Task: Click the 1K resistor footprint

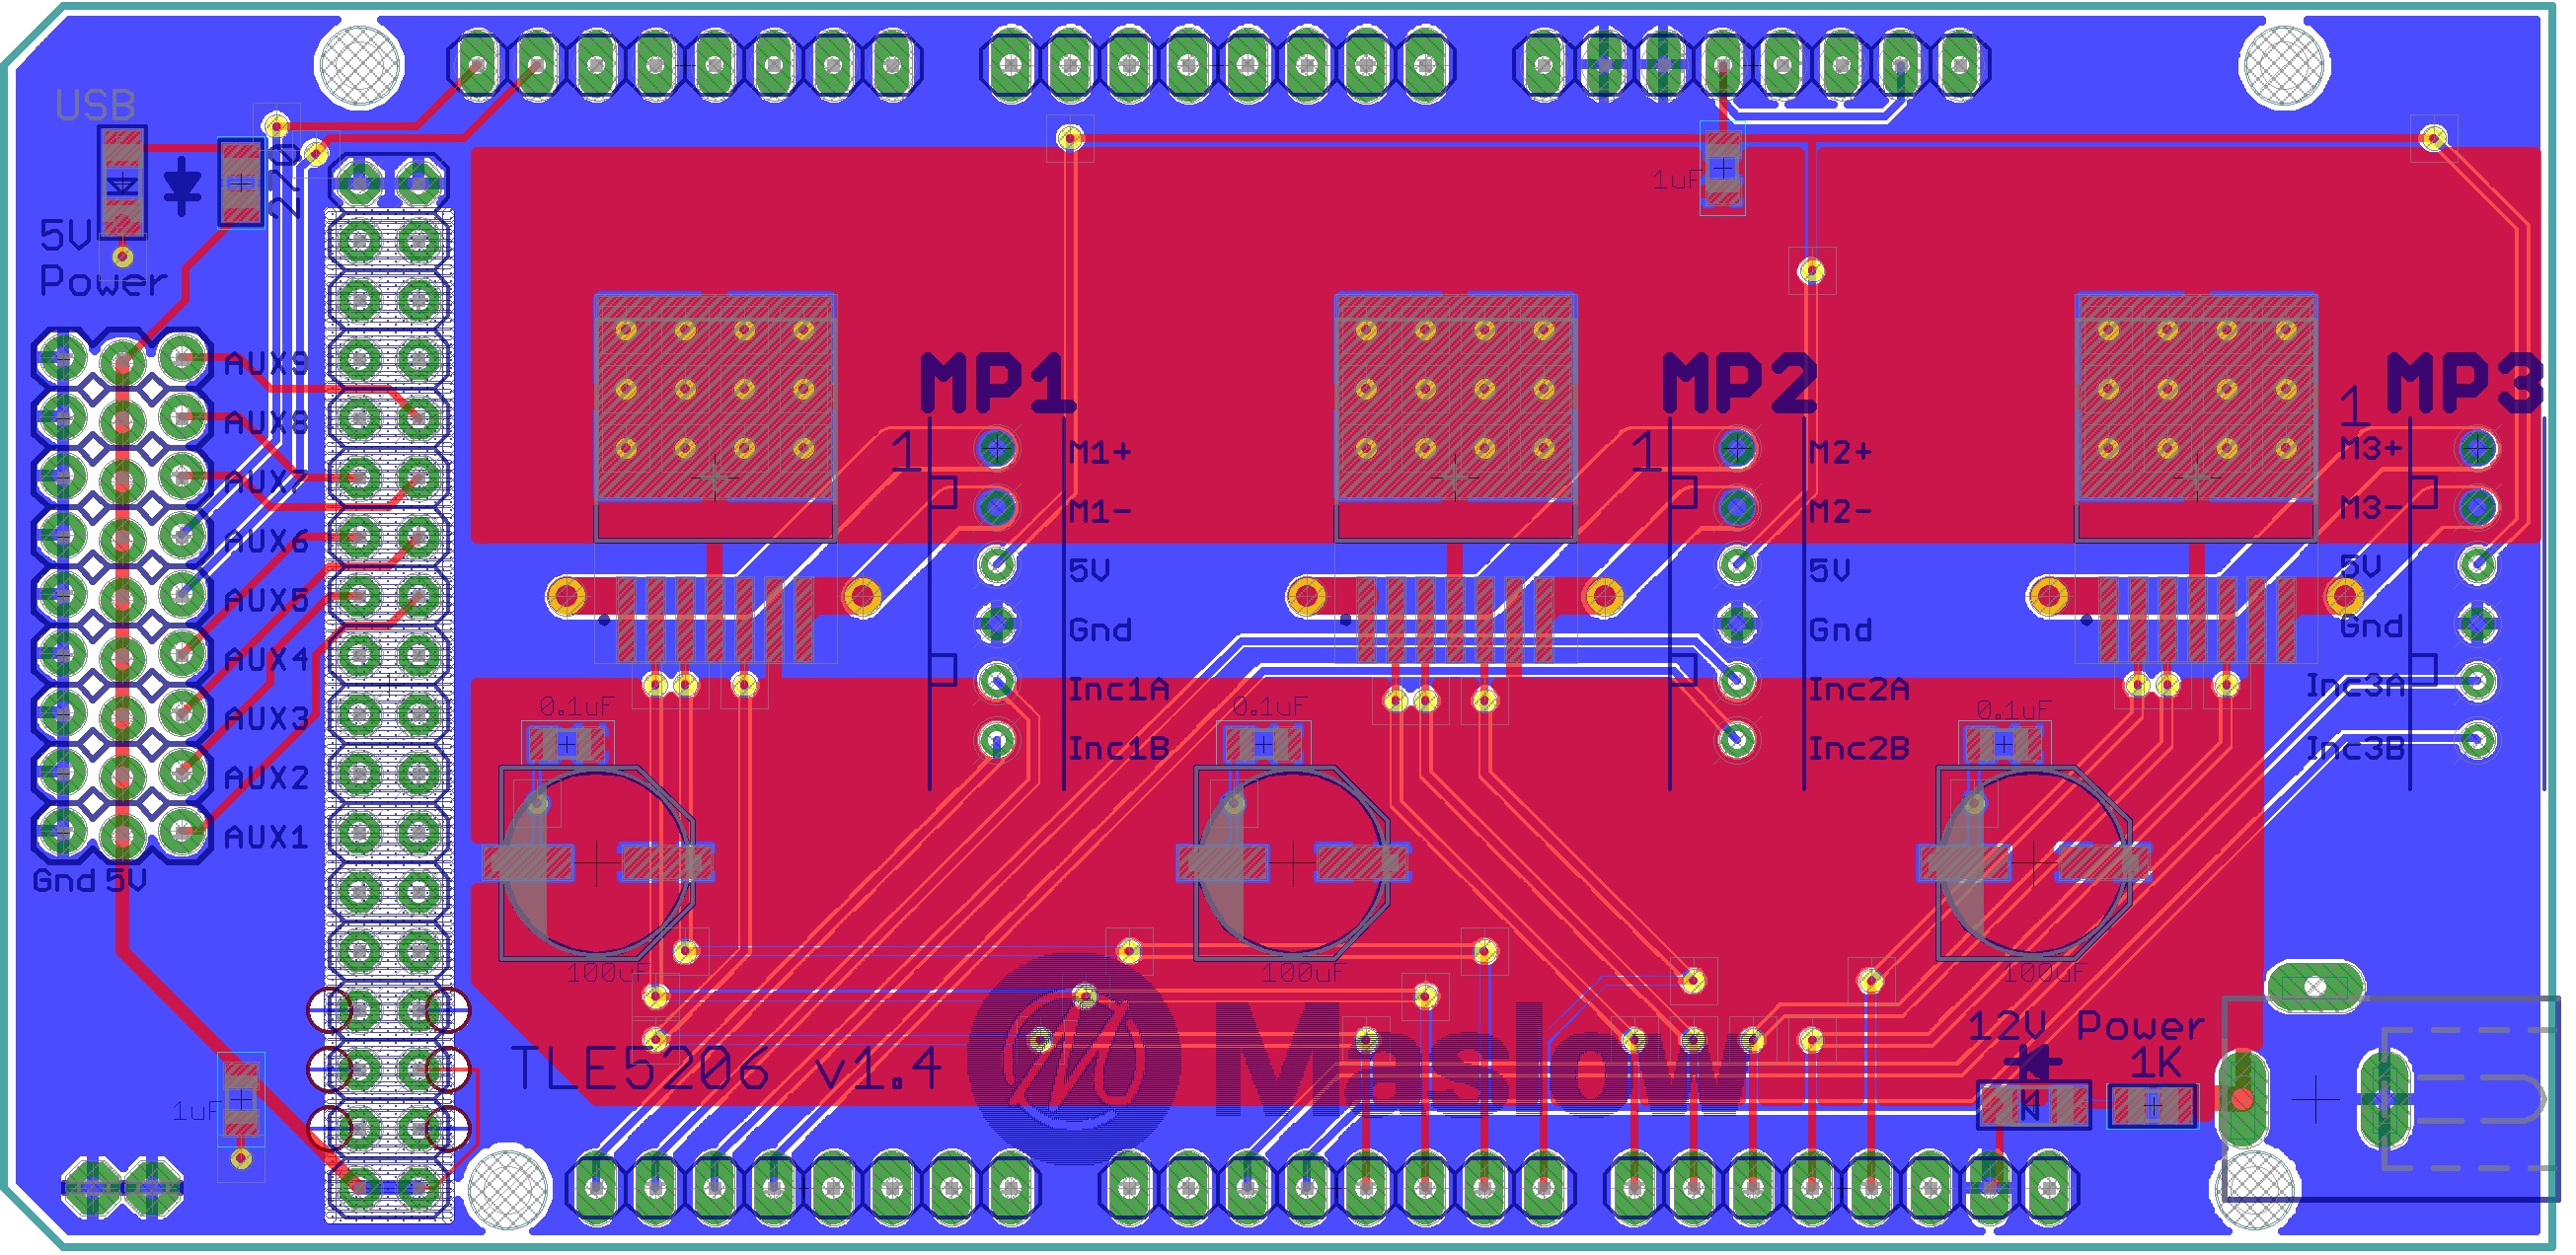Action: (2153, 1107)
